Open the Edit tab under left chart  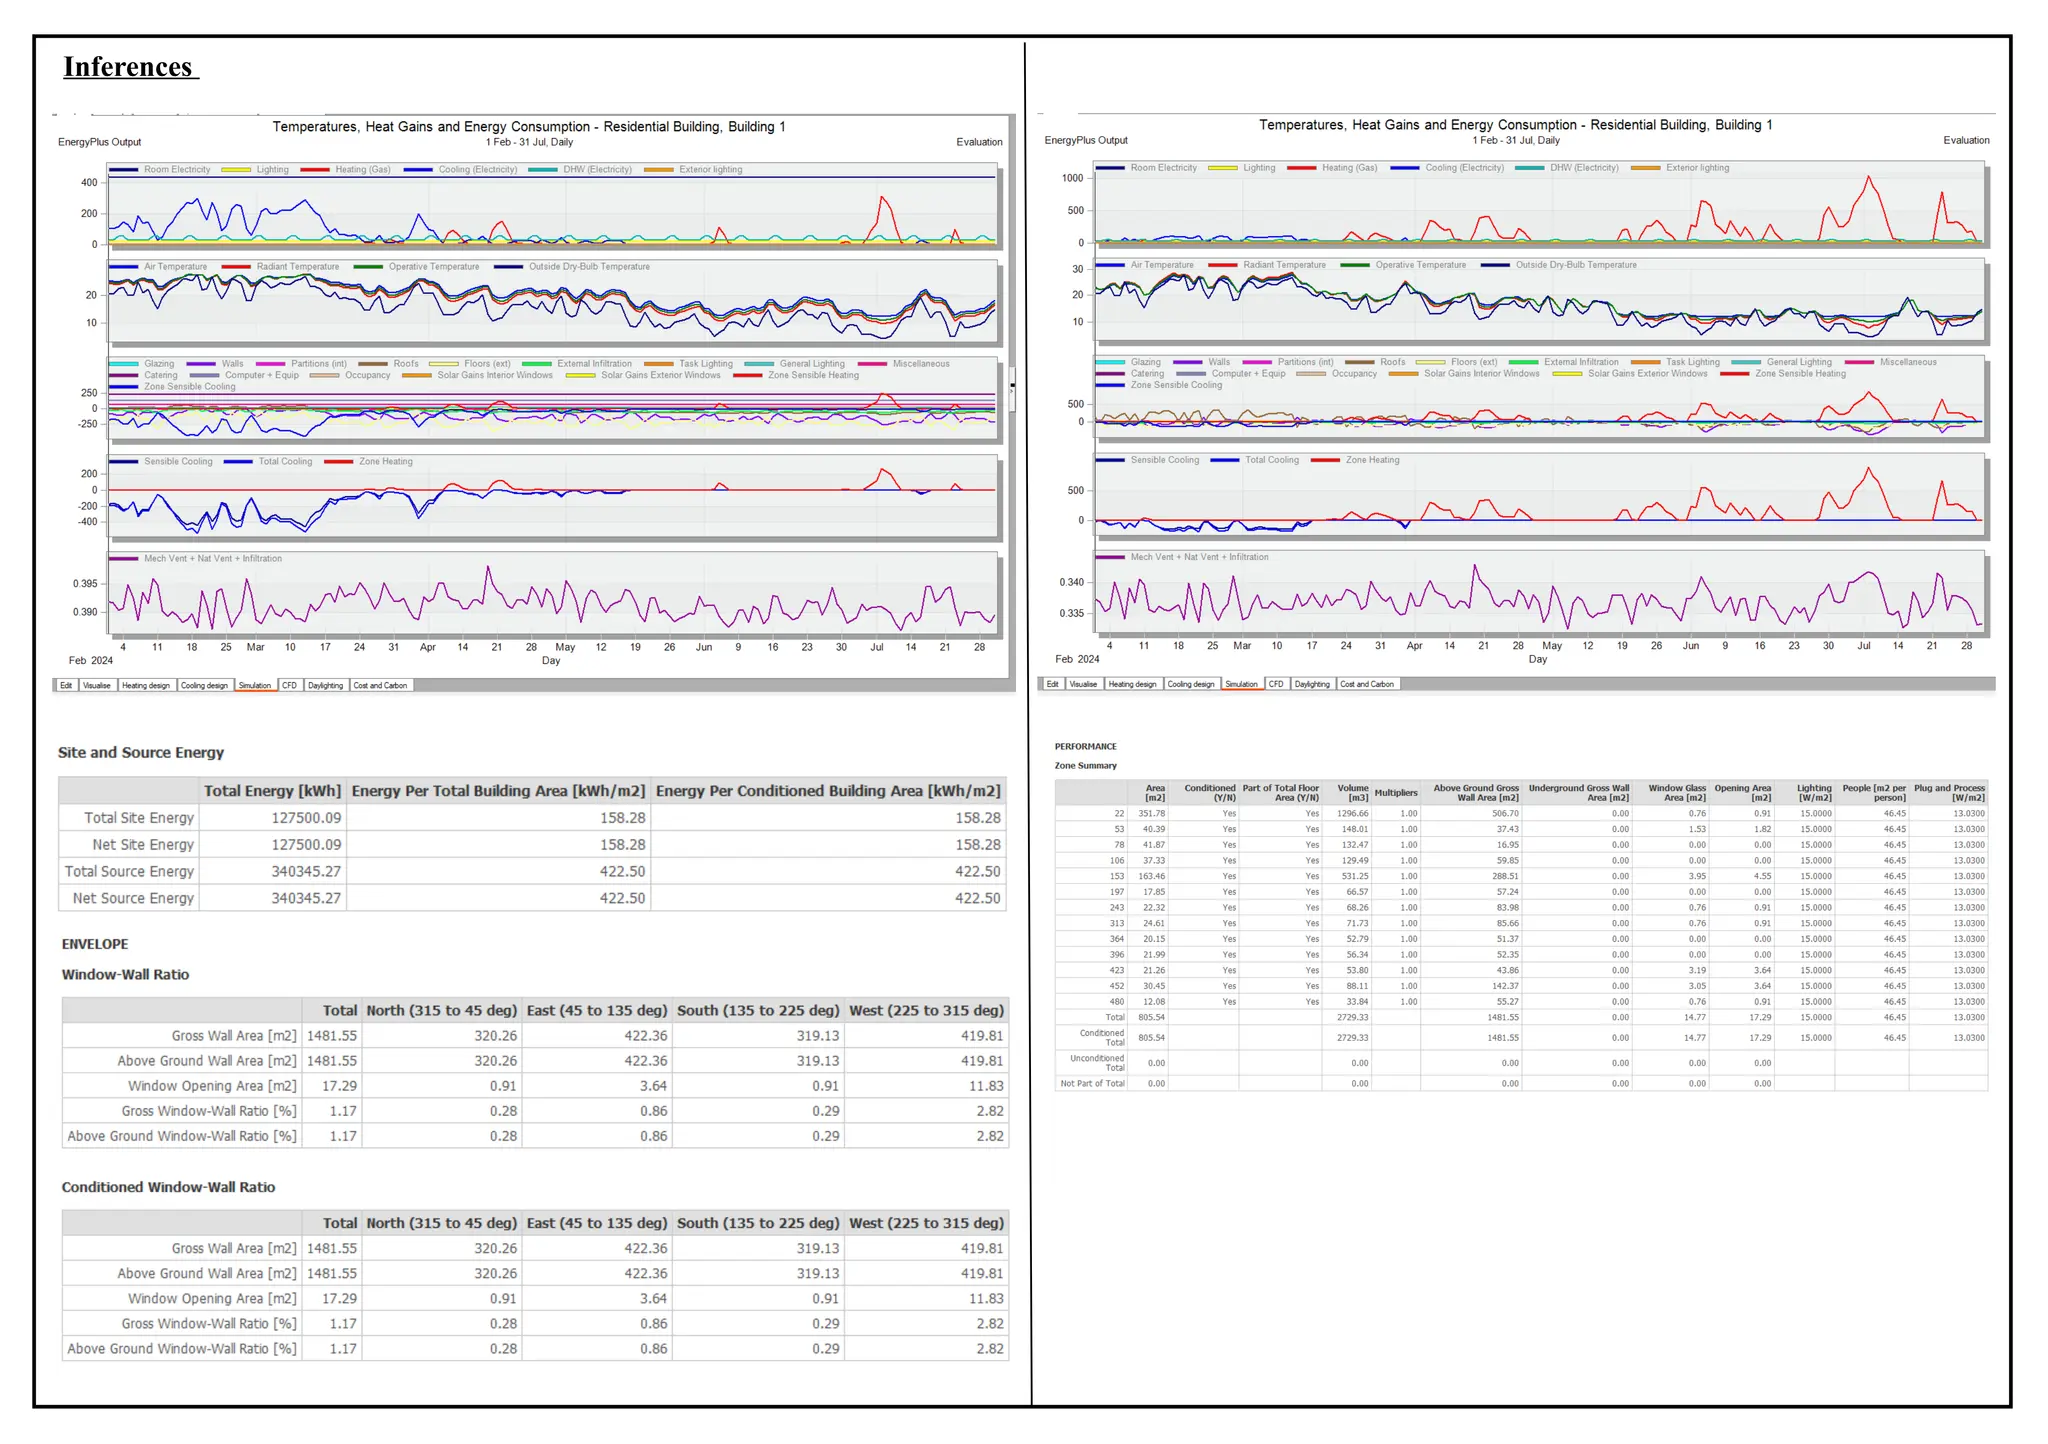click(x=66, y=686)
